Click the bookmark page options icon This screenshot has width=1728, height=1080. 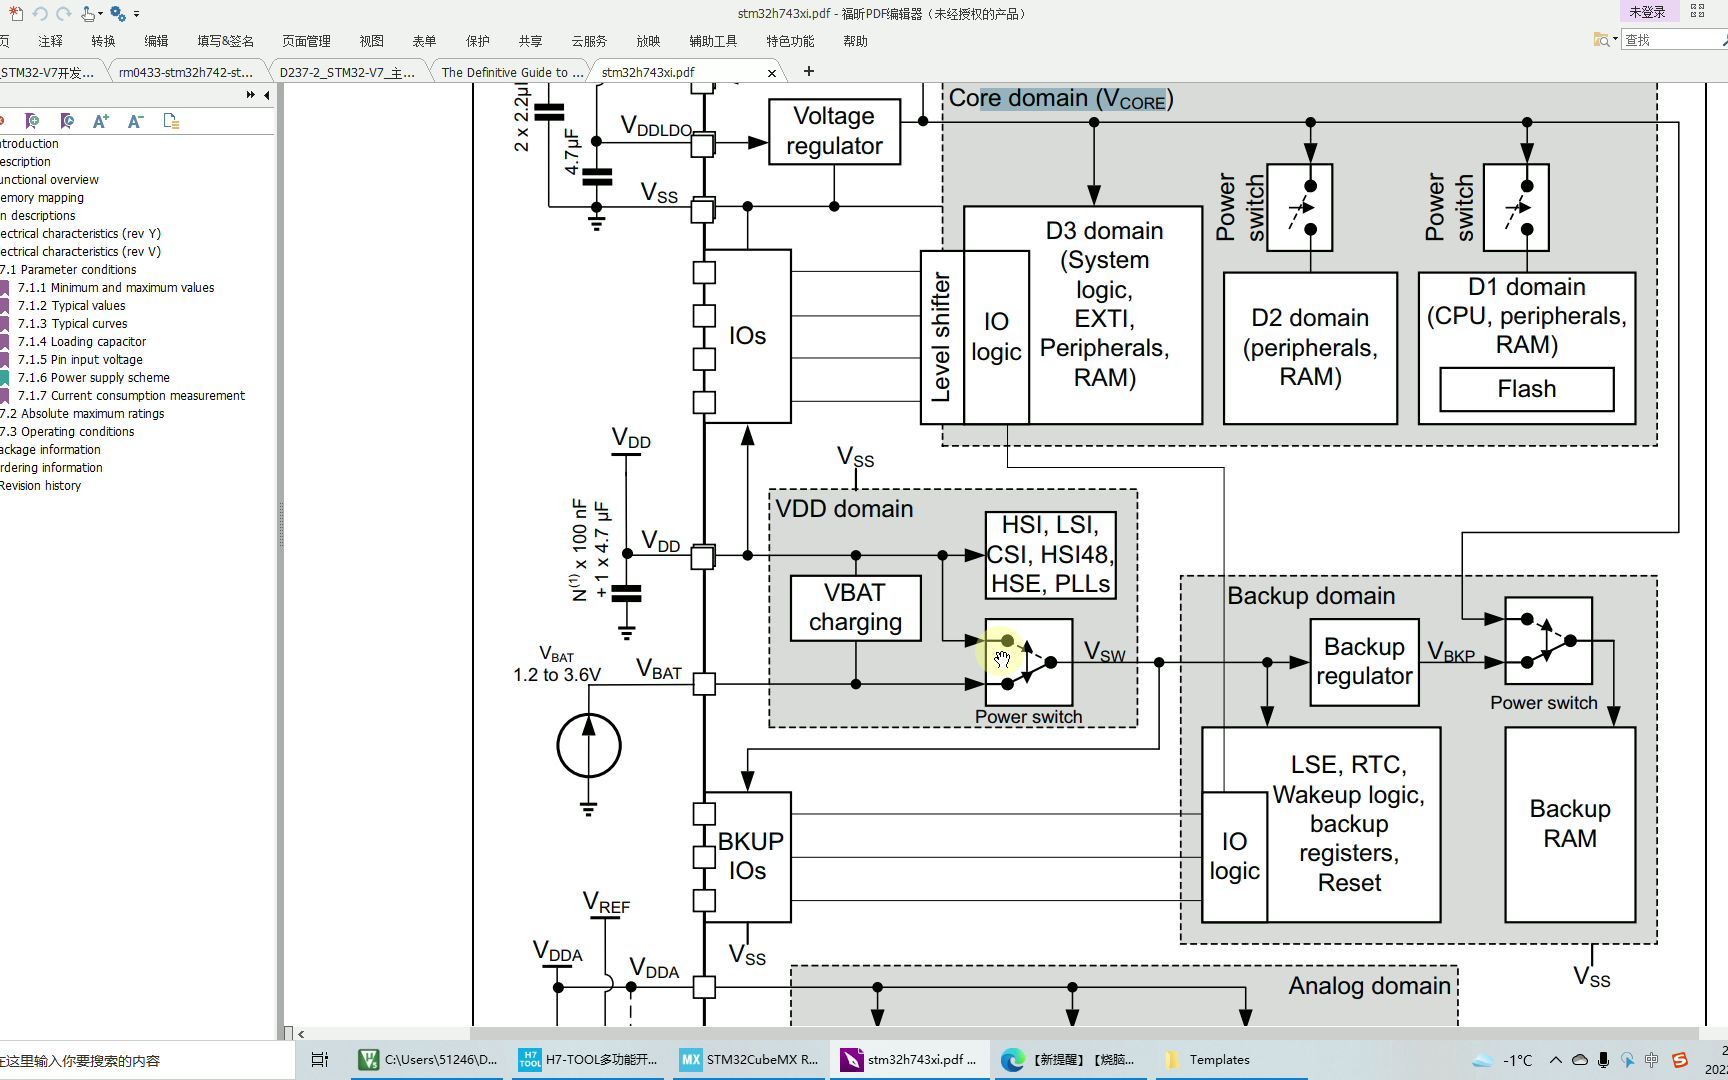coord(171,121)
